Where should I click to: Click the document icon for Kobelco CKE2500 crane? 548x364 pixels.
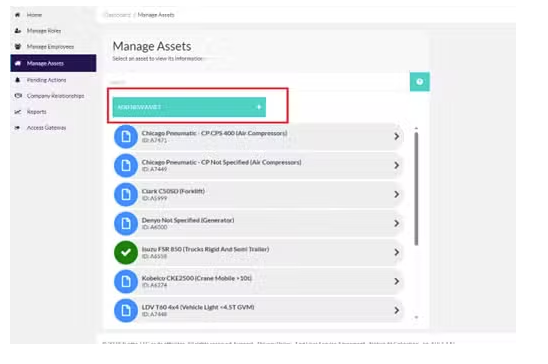point(126,282)
